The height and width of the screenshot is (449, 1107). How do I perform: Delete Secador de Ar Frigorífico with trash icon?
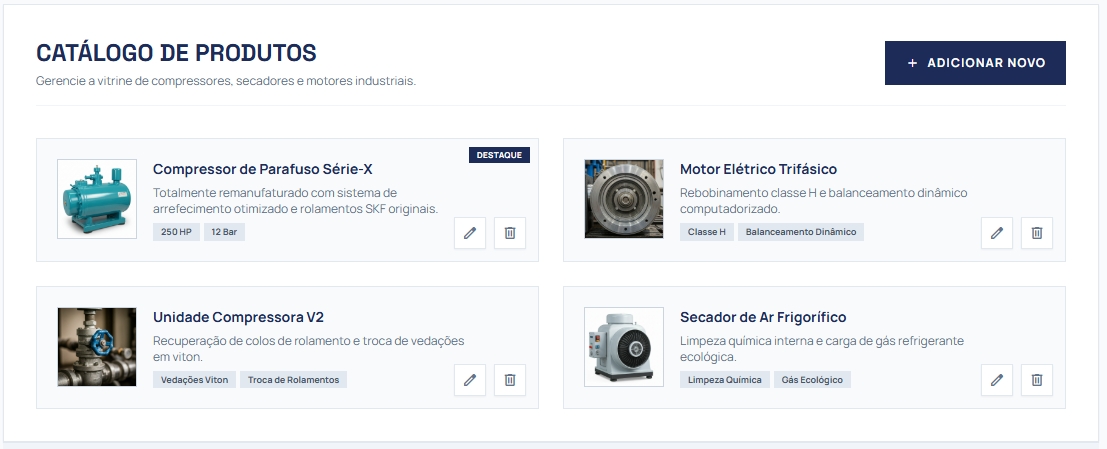click(1036, 380)
